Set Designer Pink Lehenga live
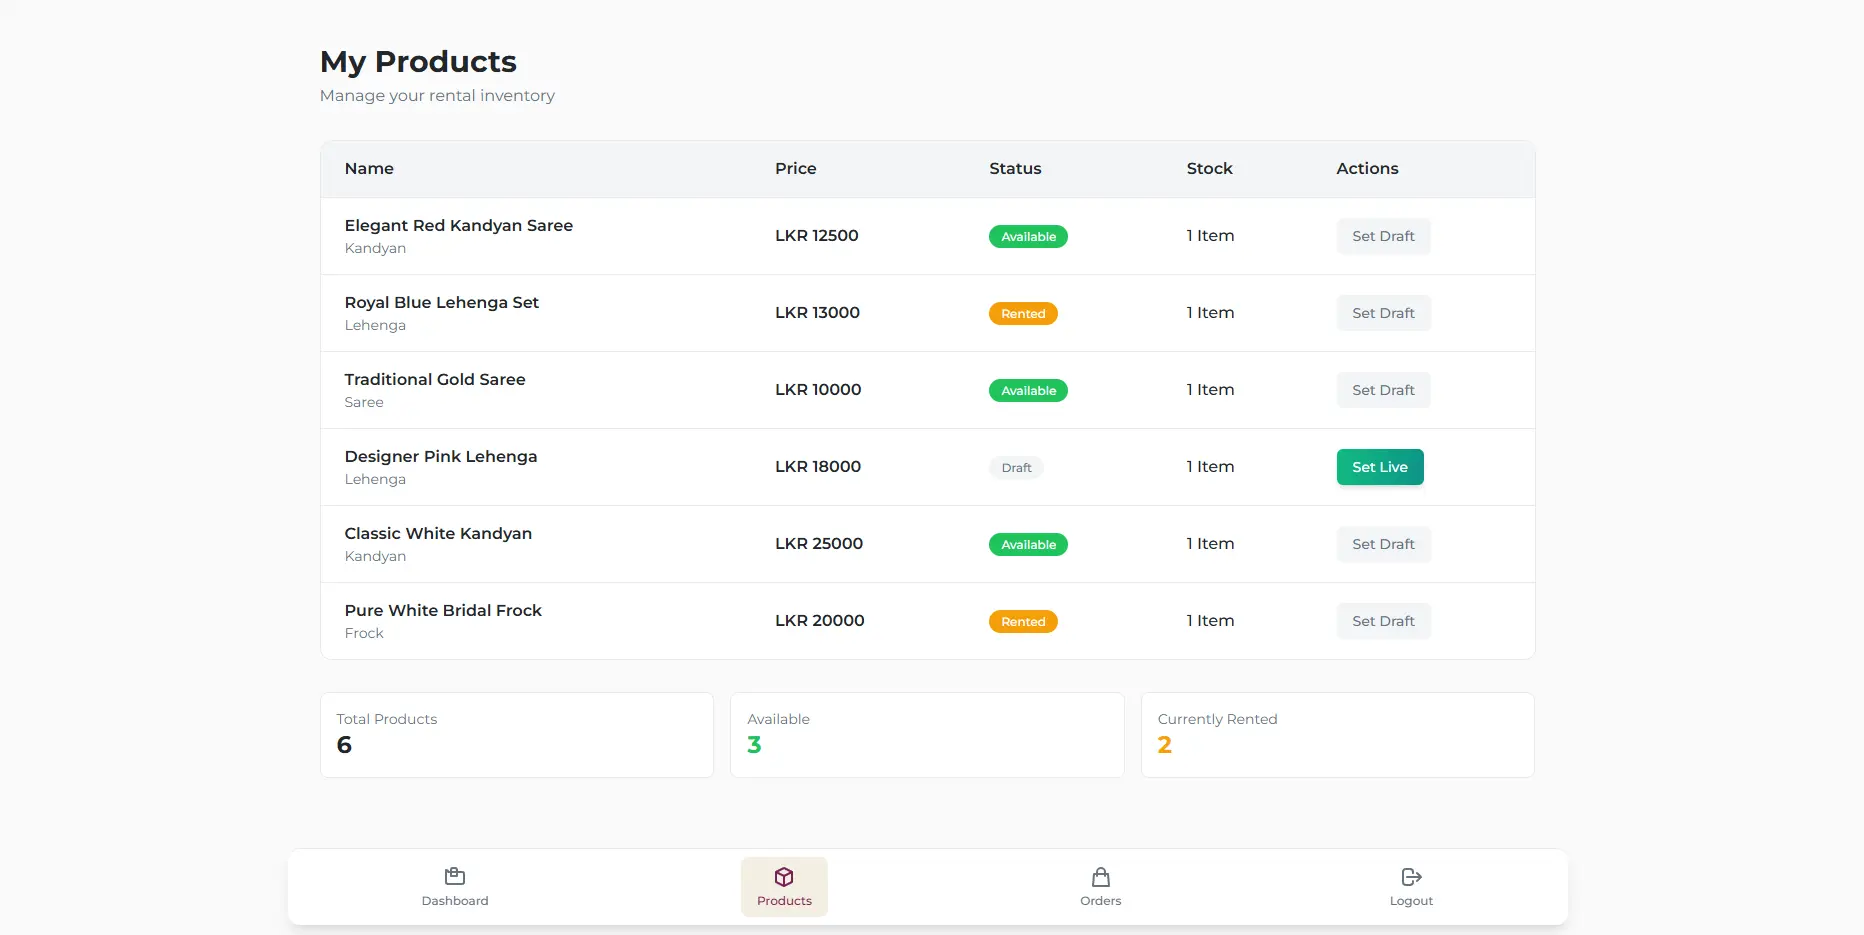The width and height of the screenshot is (1864, 935). [1379, 467]
